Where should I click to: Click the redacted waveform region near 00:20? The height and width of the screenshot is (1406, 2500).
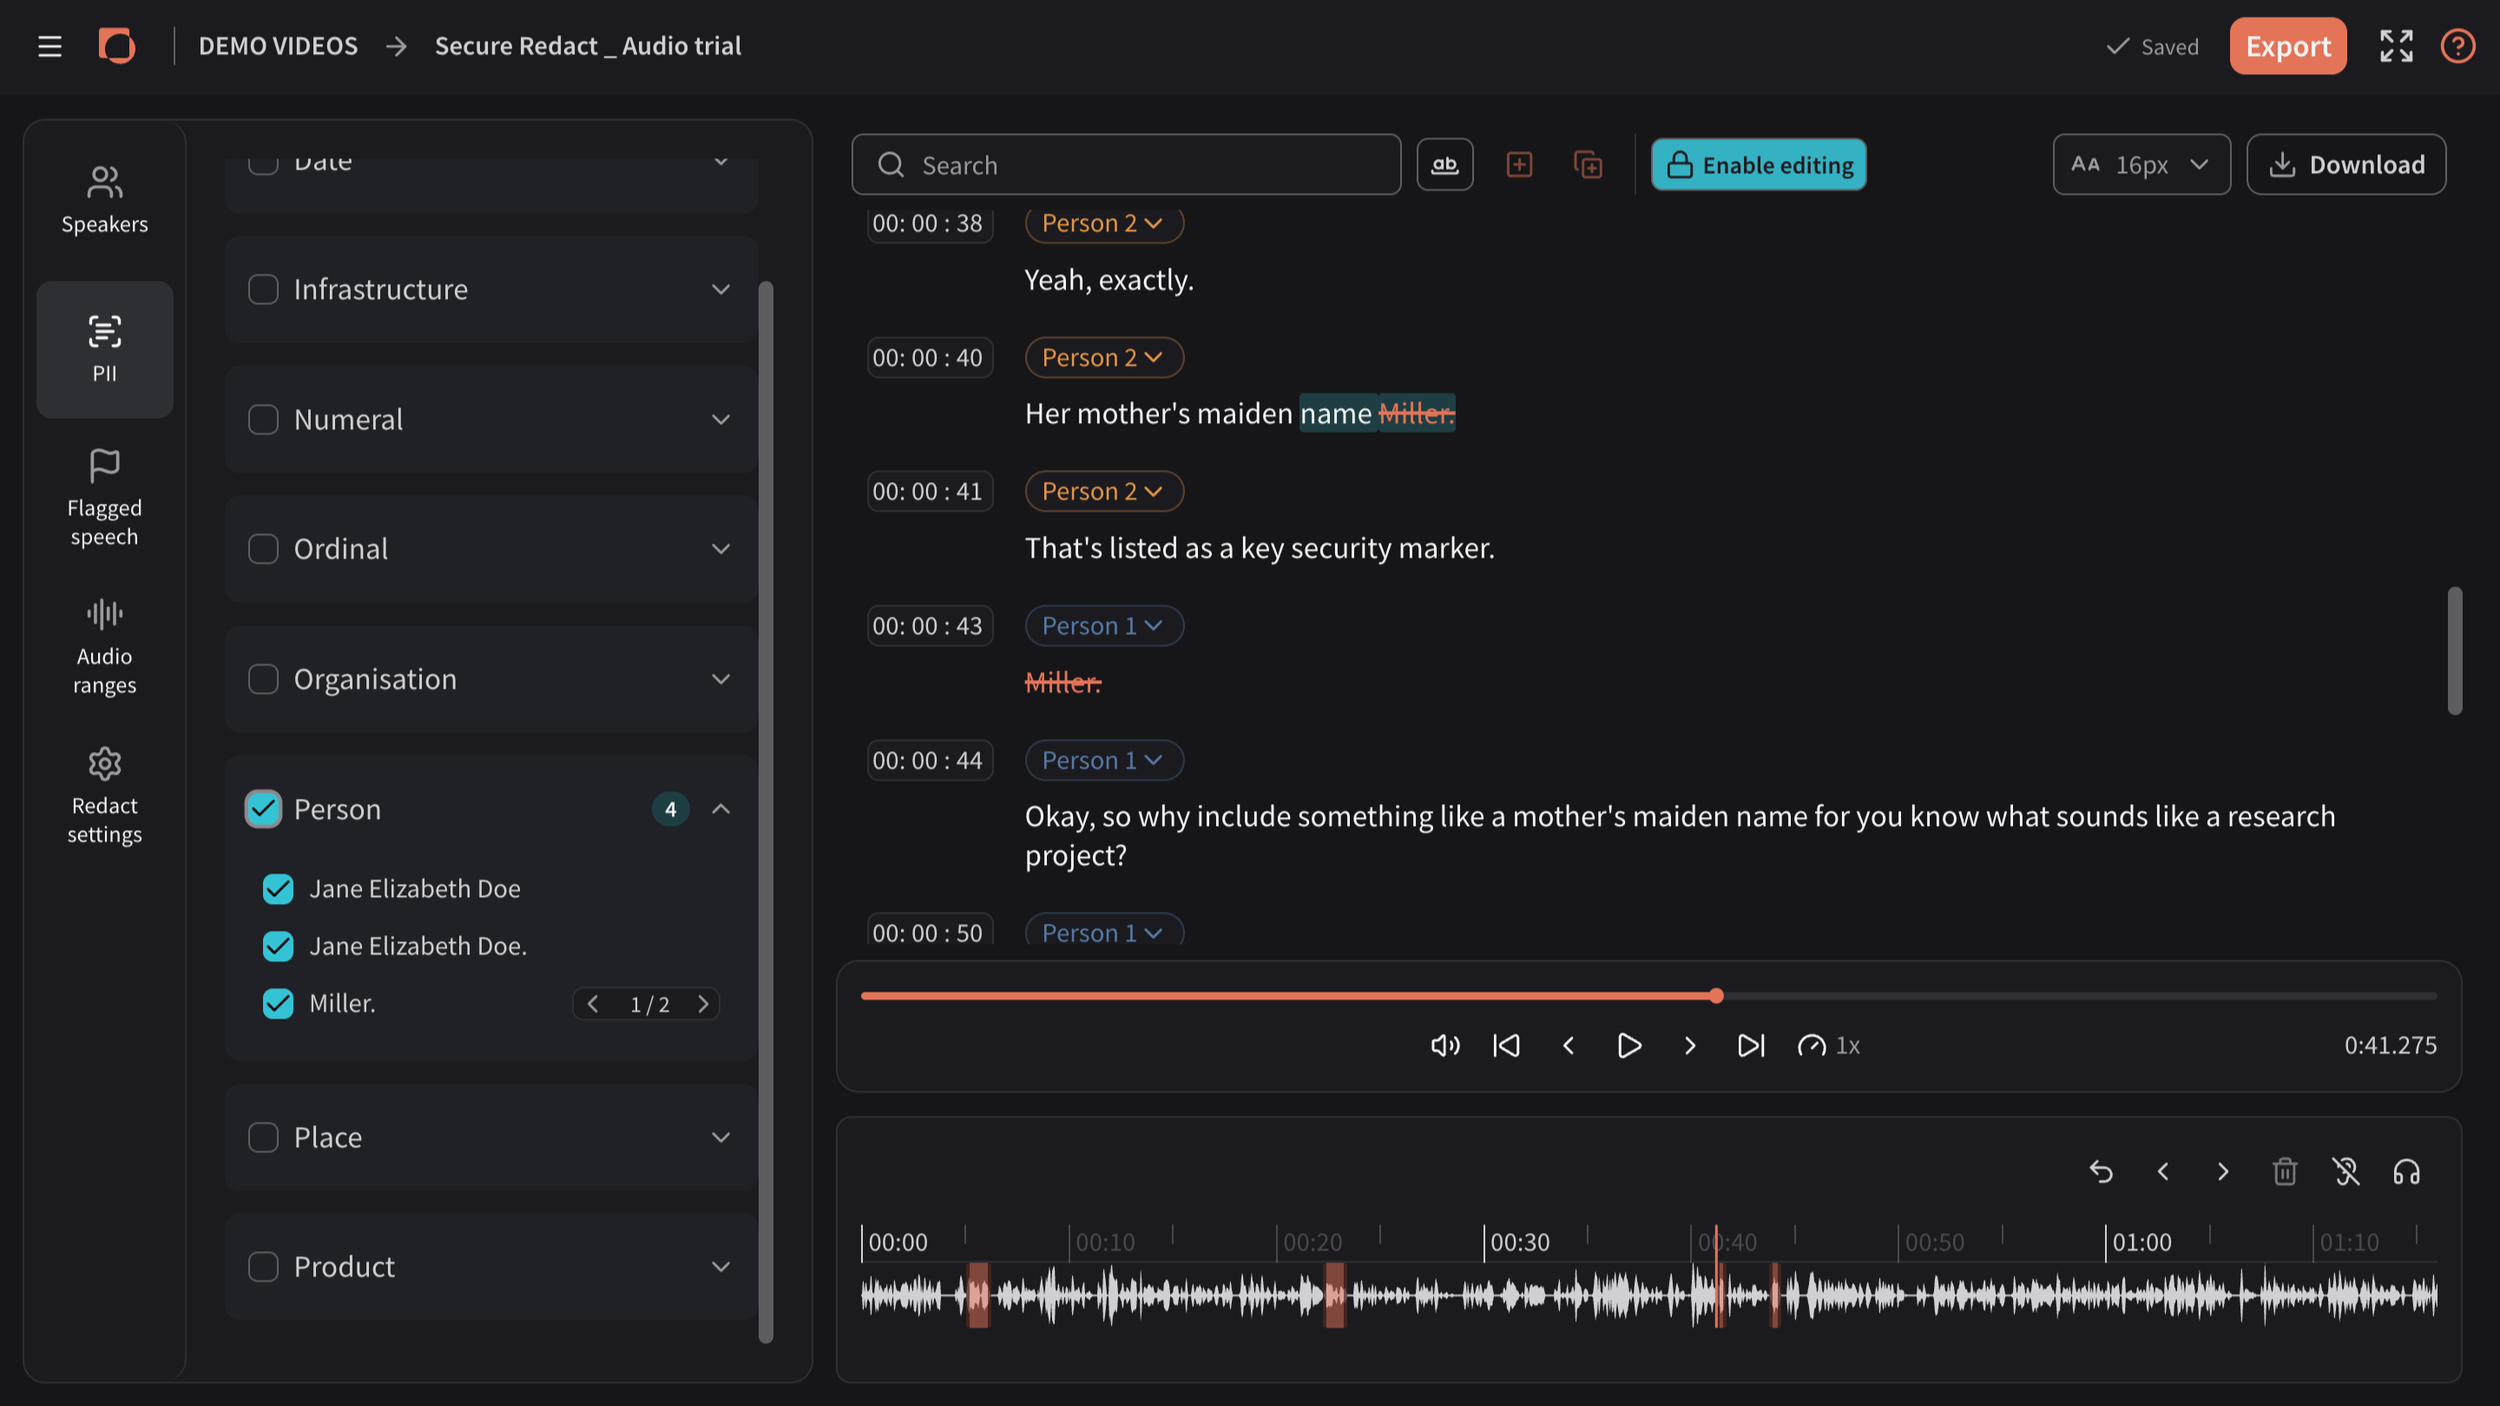pyautogui.click(x=1334, y=1296)
